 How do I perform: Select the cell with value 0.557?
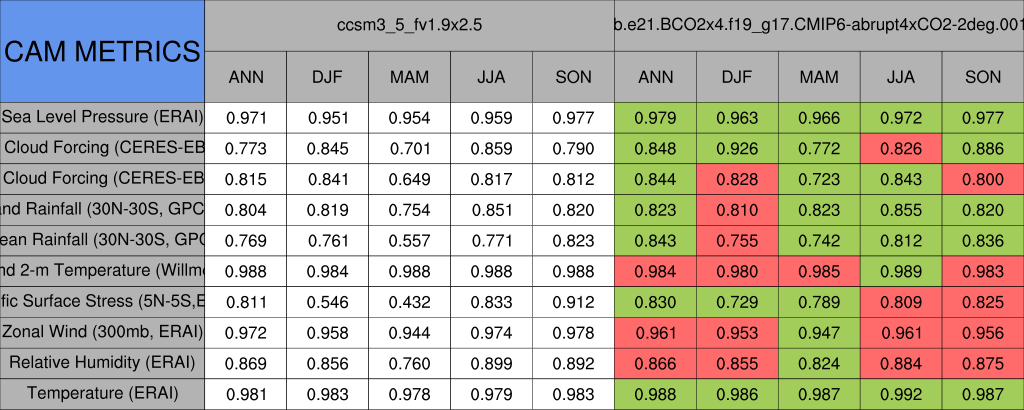click(409, 240)
